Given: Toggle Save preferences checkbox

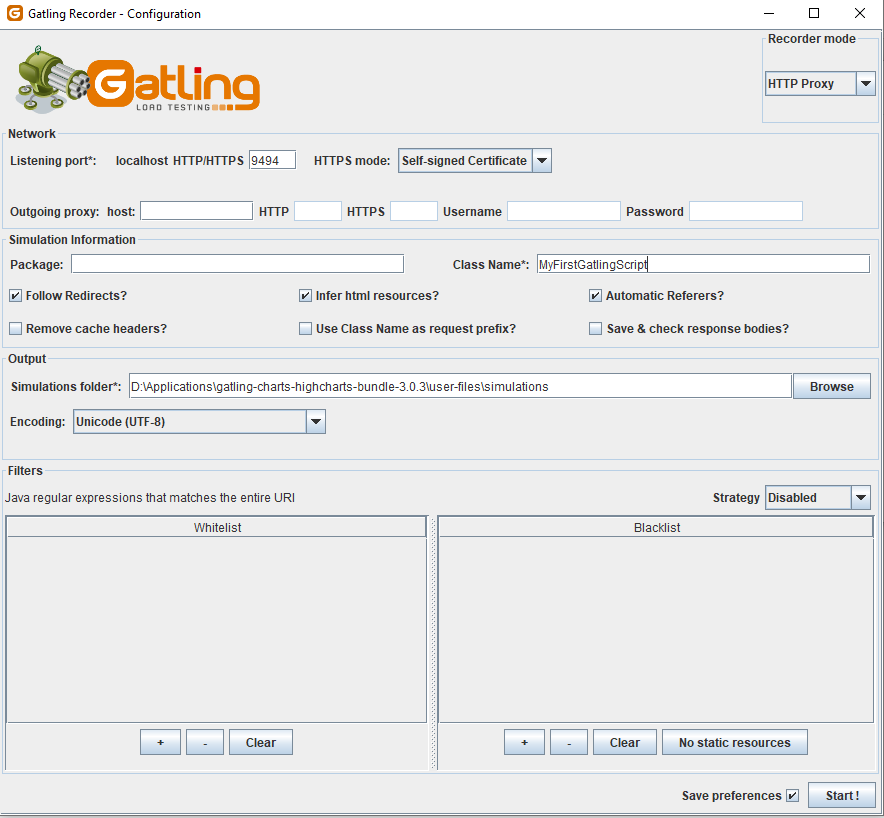Looking at the screenshot, I should click(x=793, y=795).
